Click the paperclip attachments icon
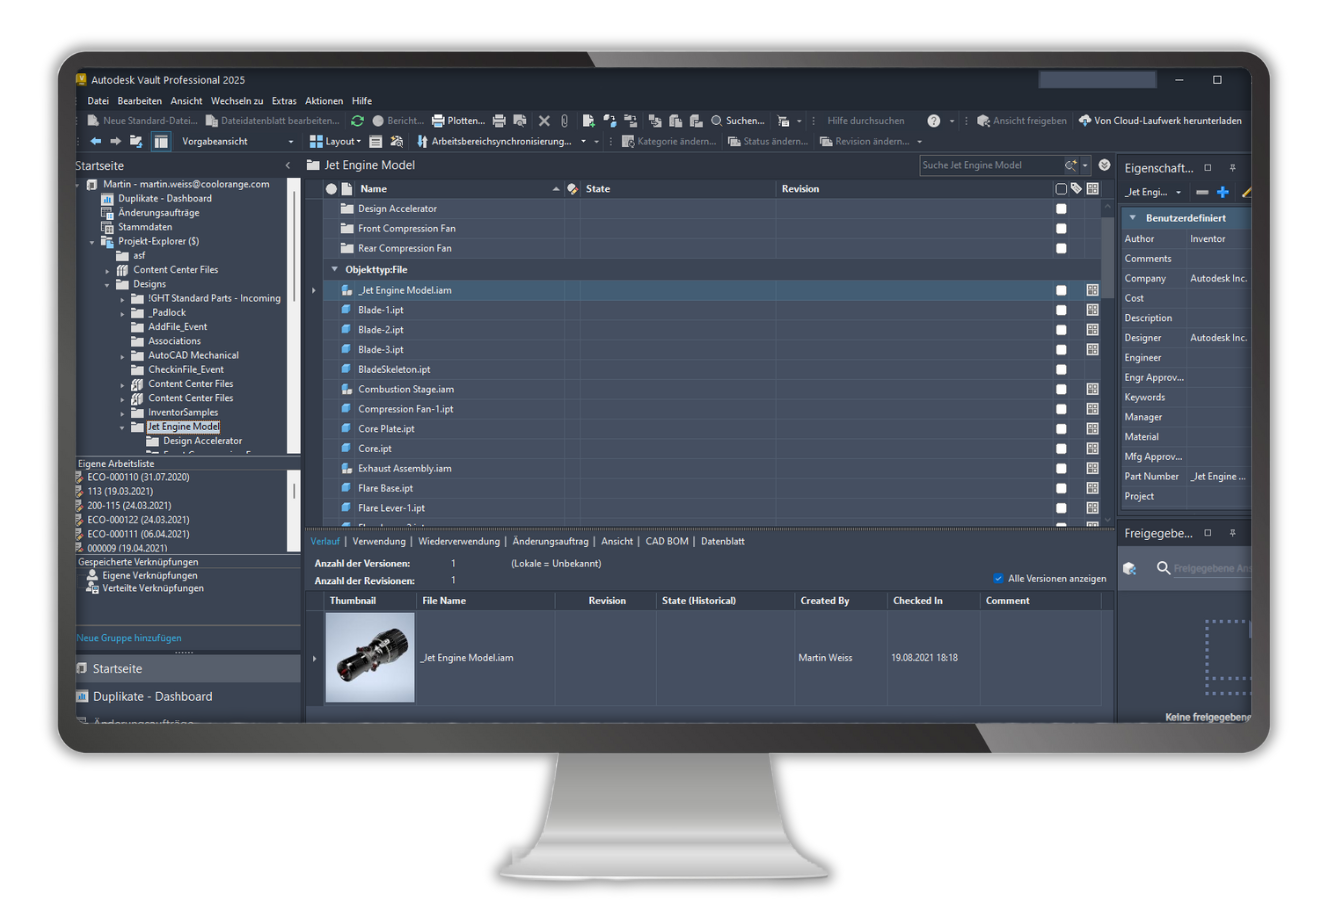 (x=565, y=121)
